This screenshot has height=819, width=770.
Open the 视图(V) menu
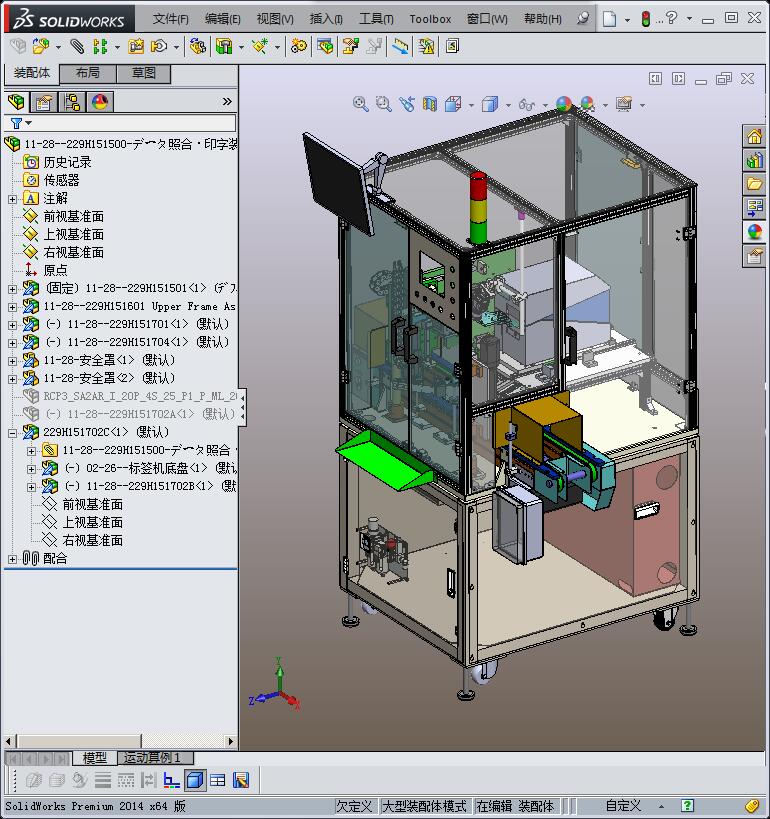275,19
